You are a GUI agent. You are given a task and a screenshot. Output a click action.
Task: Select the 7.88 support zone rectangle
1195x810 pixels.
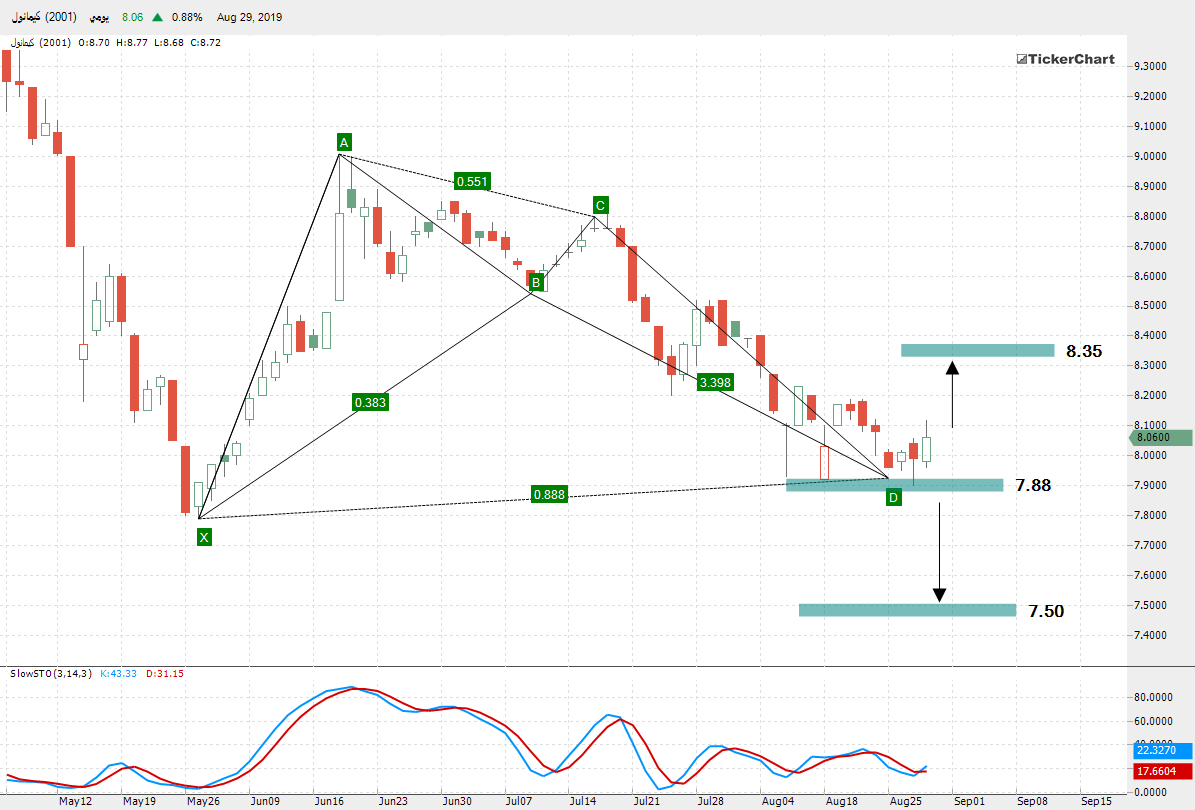(x=894, y=485)
